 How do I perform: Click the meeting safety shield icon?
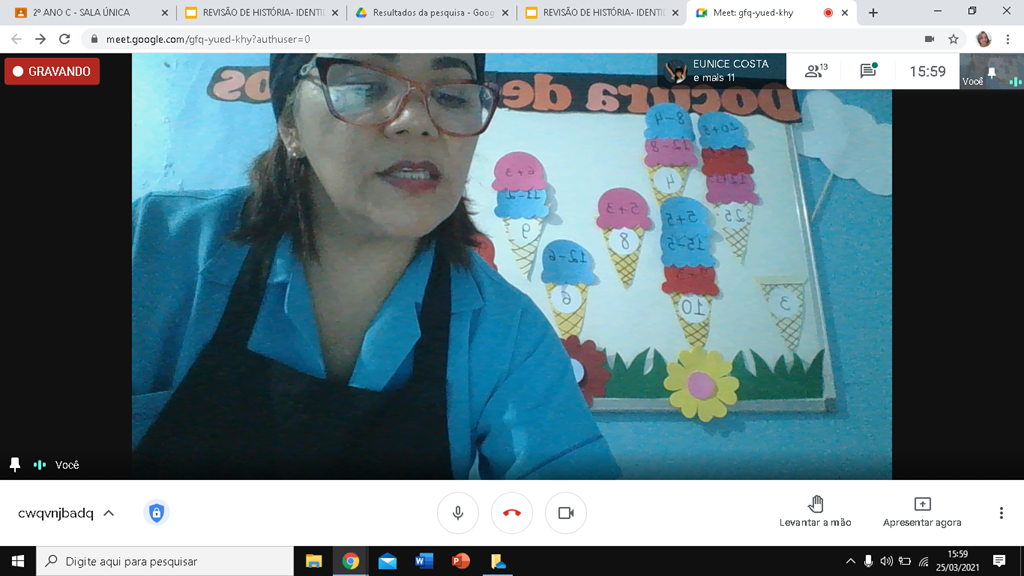tap(158, 511)
